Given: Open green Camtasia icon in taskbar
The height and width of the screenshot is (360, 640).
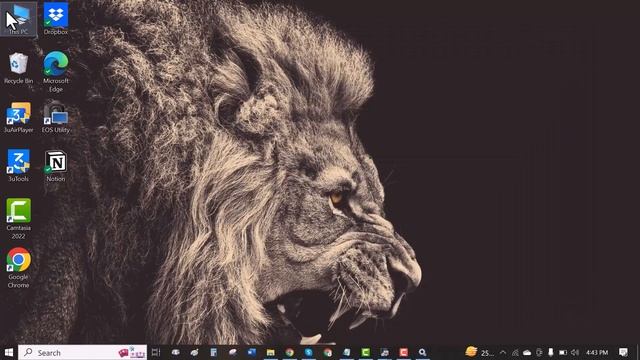Looking at the screenshot, I should tap(366, 352).
